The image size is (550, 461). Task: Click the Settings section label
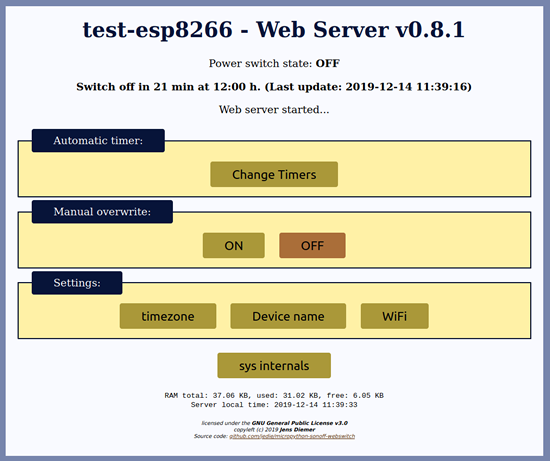pyautogui.click(x=77, y=283)
